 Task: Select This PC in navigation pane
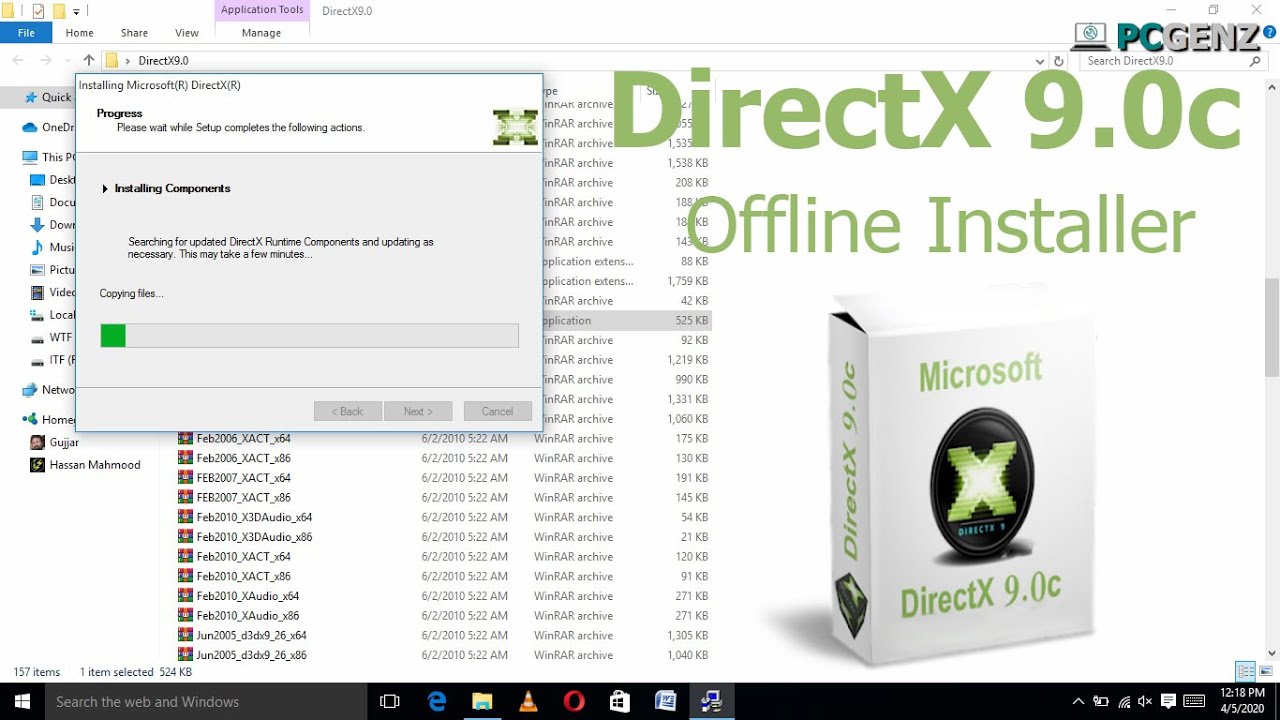[x=49, y=157]
